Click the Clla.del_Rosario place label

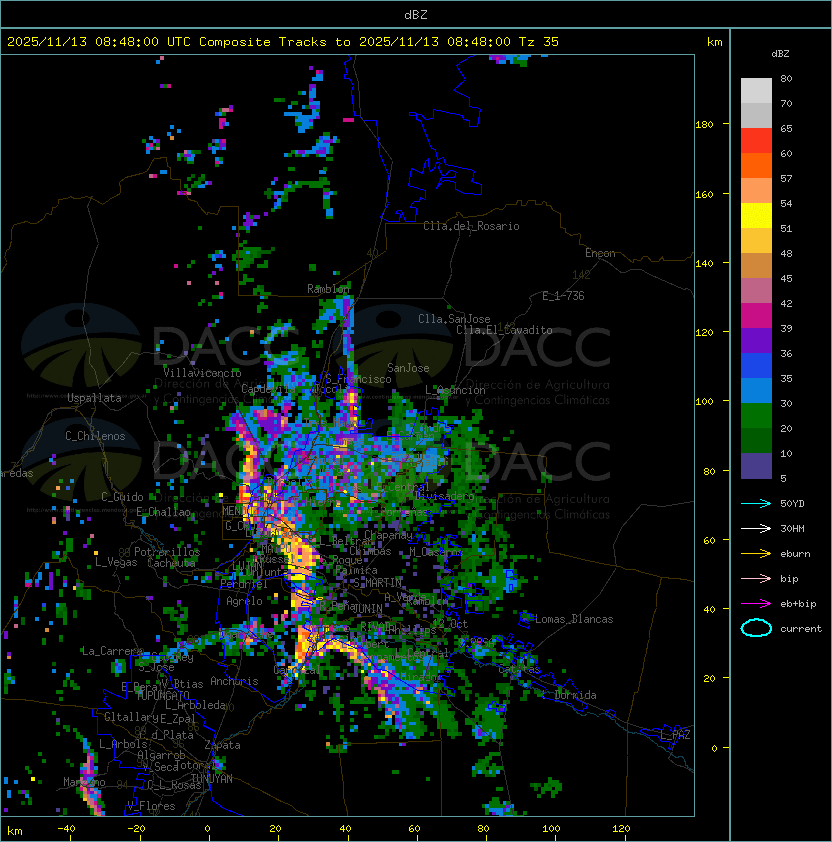click(471, 226)
